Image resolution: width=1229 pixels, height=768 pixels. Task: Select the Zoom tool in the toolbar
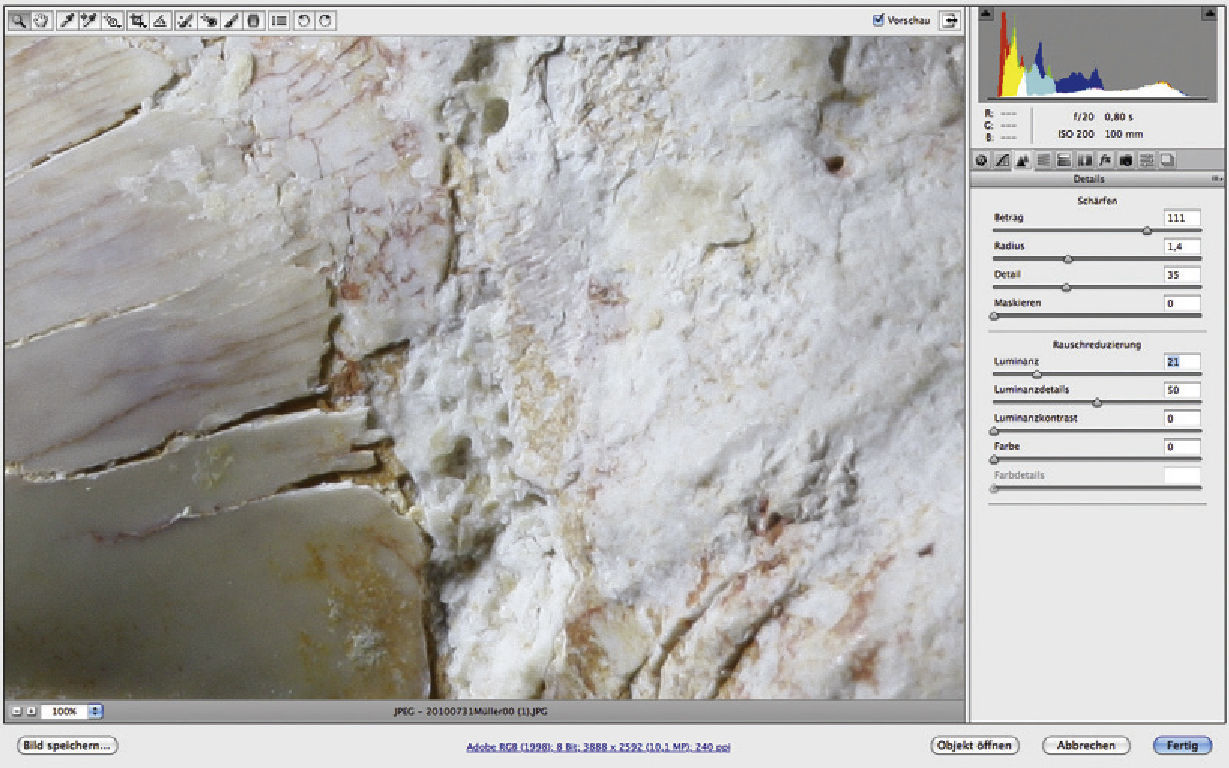point(21,20)
